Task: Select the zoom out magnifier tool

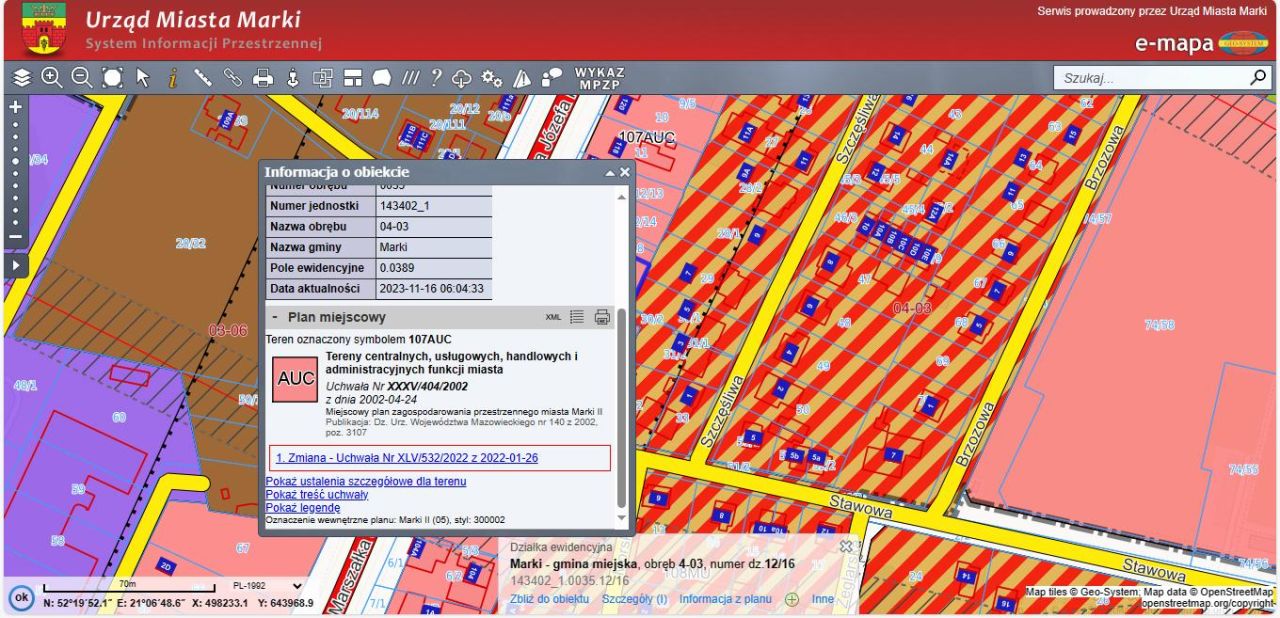Action: 81,77
